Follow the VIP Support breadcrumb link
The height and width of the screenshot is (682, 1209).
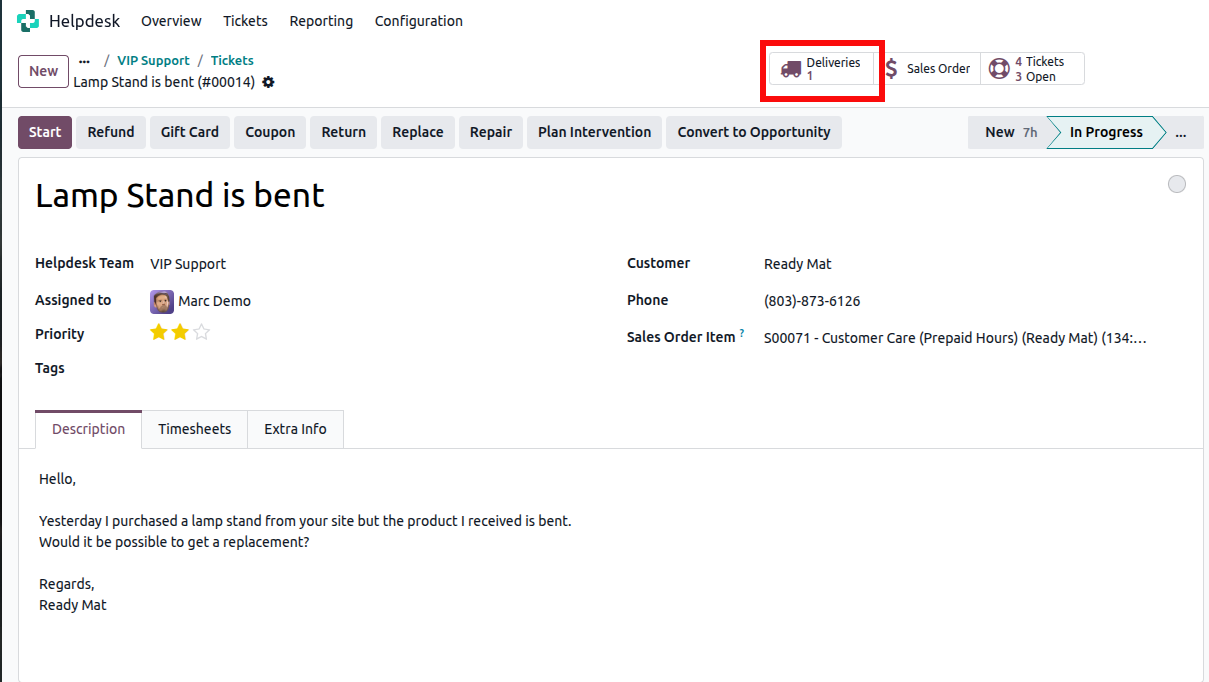click(x=153, y=61)
